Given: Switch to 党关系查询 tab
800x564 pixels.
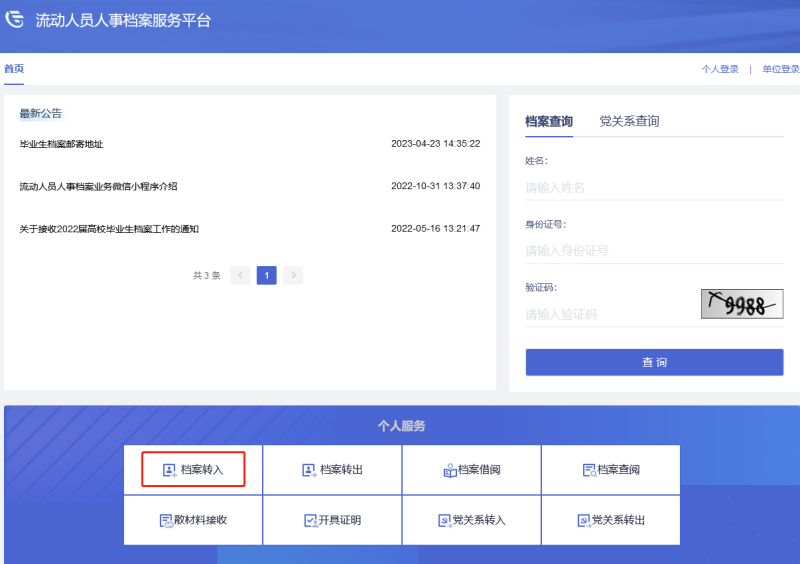Looking at the screenshot, I should tap(629, 121).
